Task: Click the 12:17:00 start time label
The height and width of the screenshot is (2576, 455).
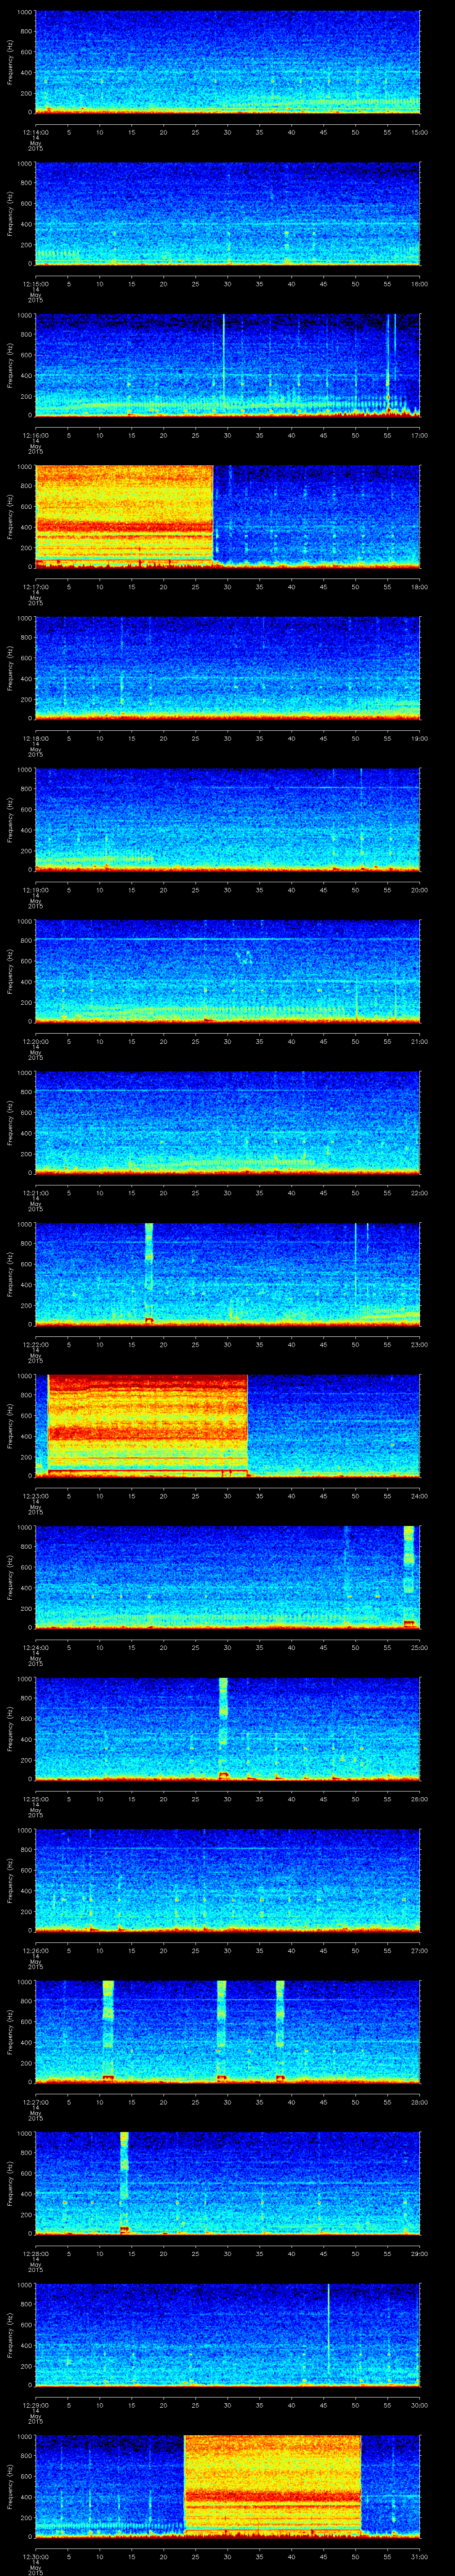Action: click(x=35, y=586)
